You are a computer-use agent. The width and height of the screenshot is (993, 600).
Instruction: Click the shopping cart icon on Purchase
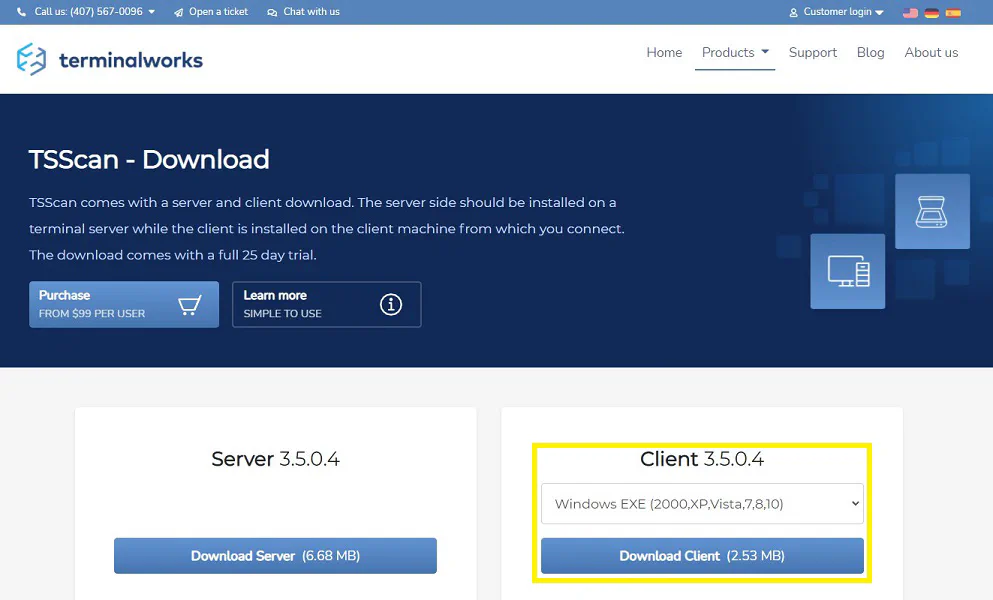pyautogui.click(x=189, y=305)
